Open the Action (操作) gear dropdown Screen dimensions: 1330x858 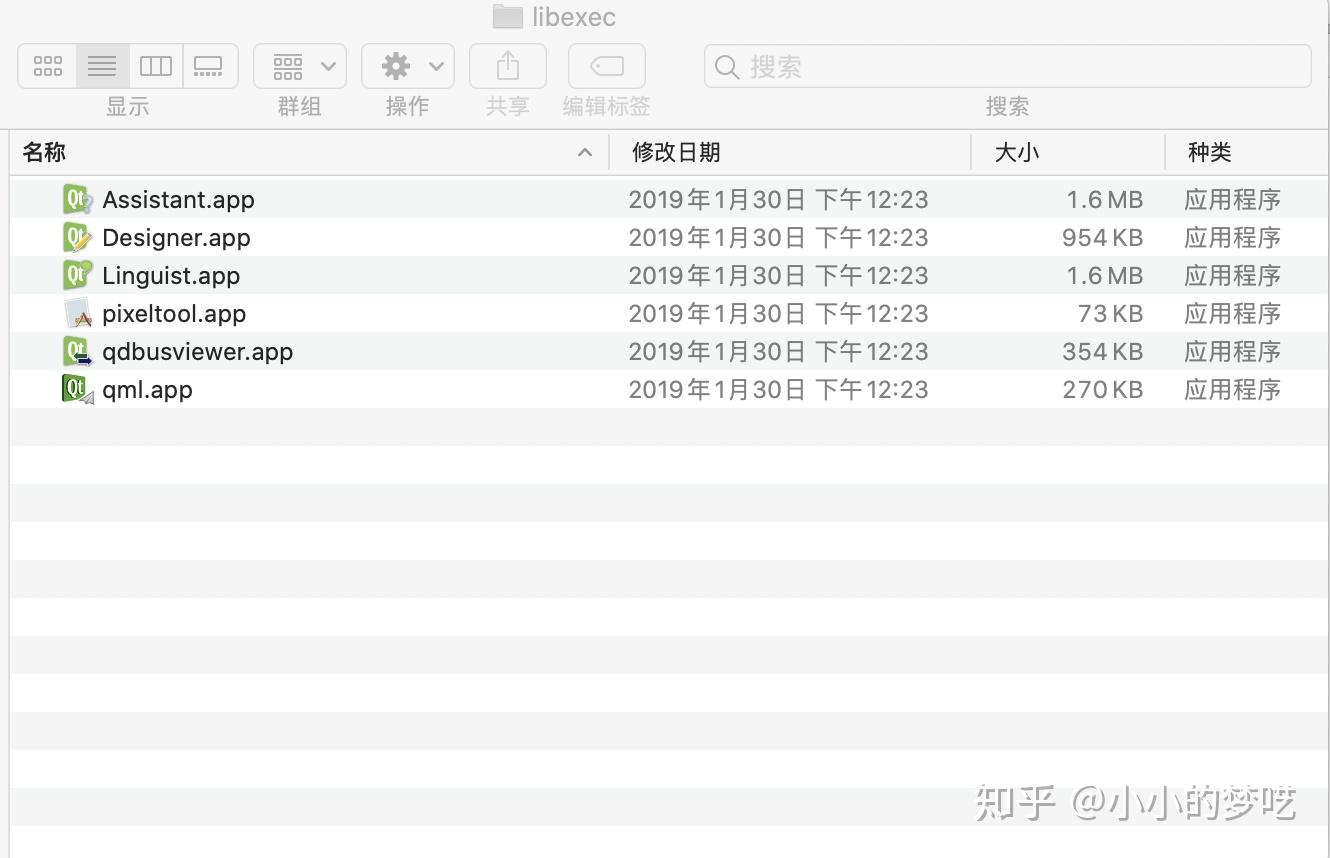[x=407, y=66]
